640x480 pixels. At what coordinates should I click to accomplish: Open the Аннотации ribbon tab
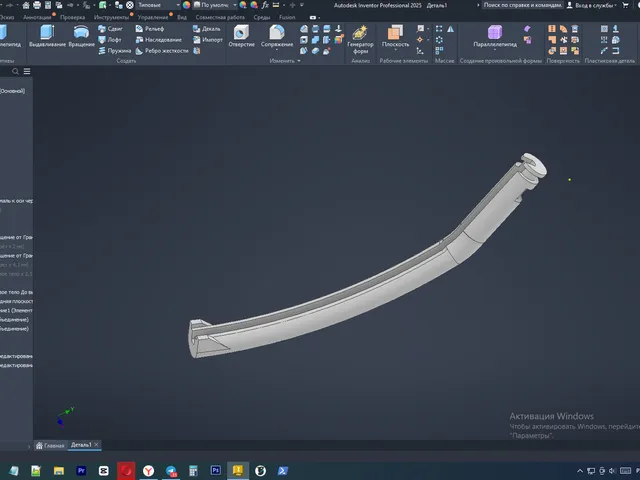point(37,17)
